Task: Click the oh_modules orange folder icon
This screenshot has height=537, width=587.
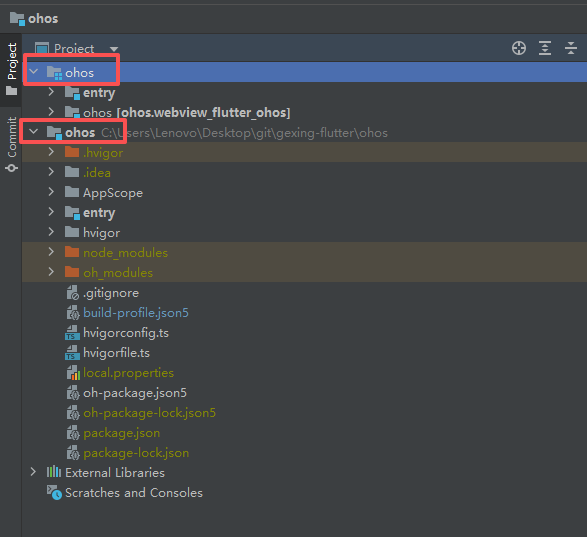Action: tap(72, 272)
